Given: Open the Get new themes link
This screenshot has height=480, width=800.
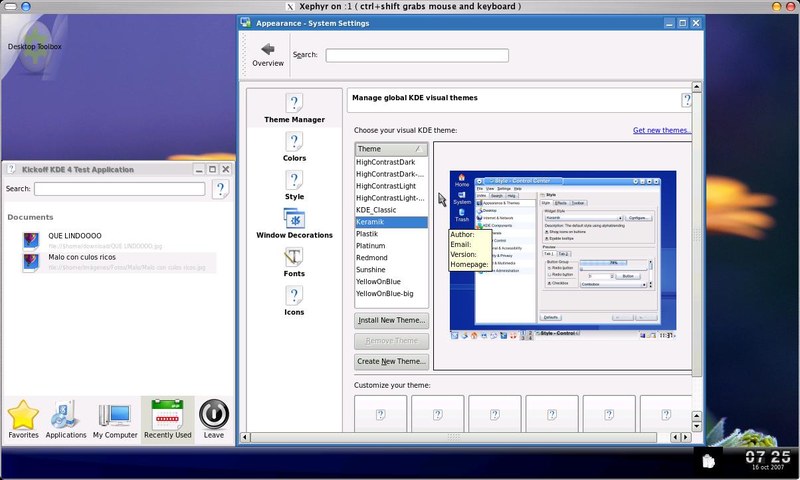Looking at the screenshot, I should coord(662,130).
